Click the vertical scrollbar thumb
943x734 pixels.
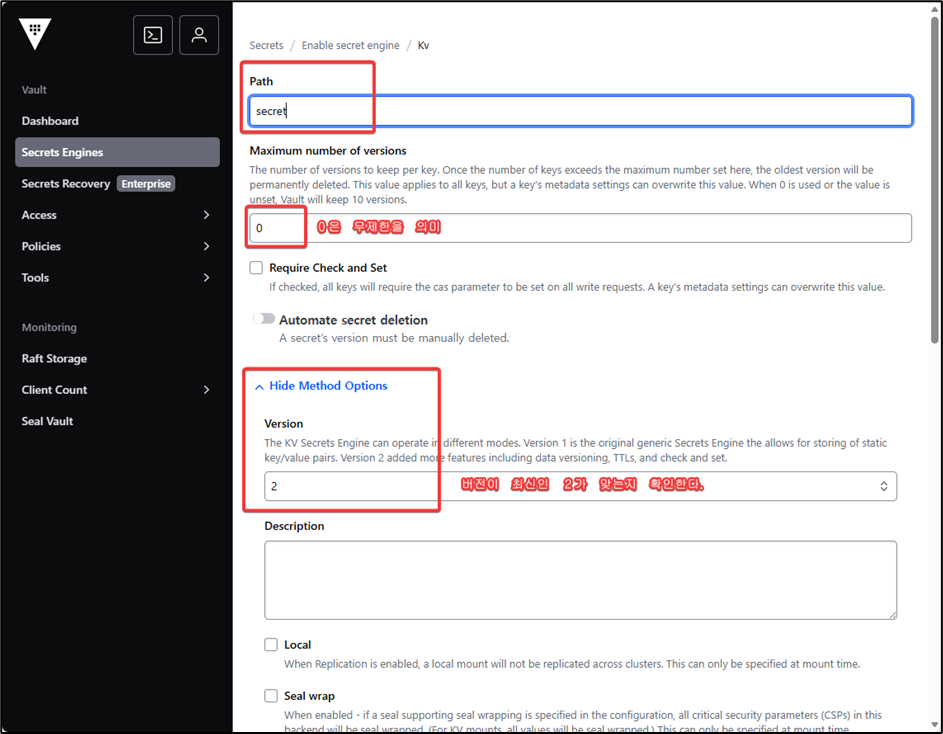(x=935, y=180)
